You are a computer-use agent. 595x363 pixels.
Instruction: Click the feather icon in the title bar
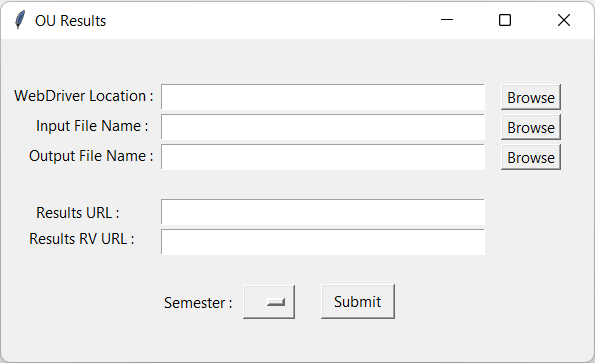click(20, 20)
